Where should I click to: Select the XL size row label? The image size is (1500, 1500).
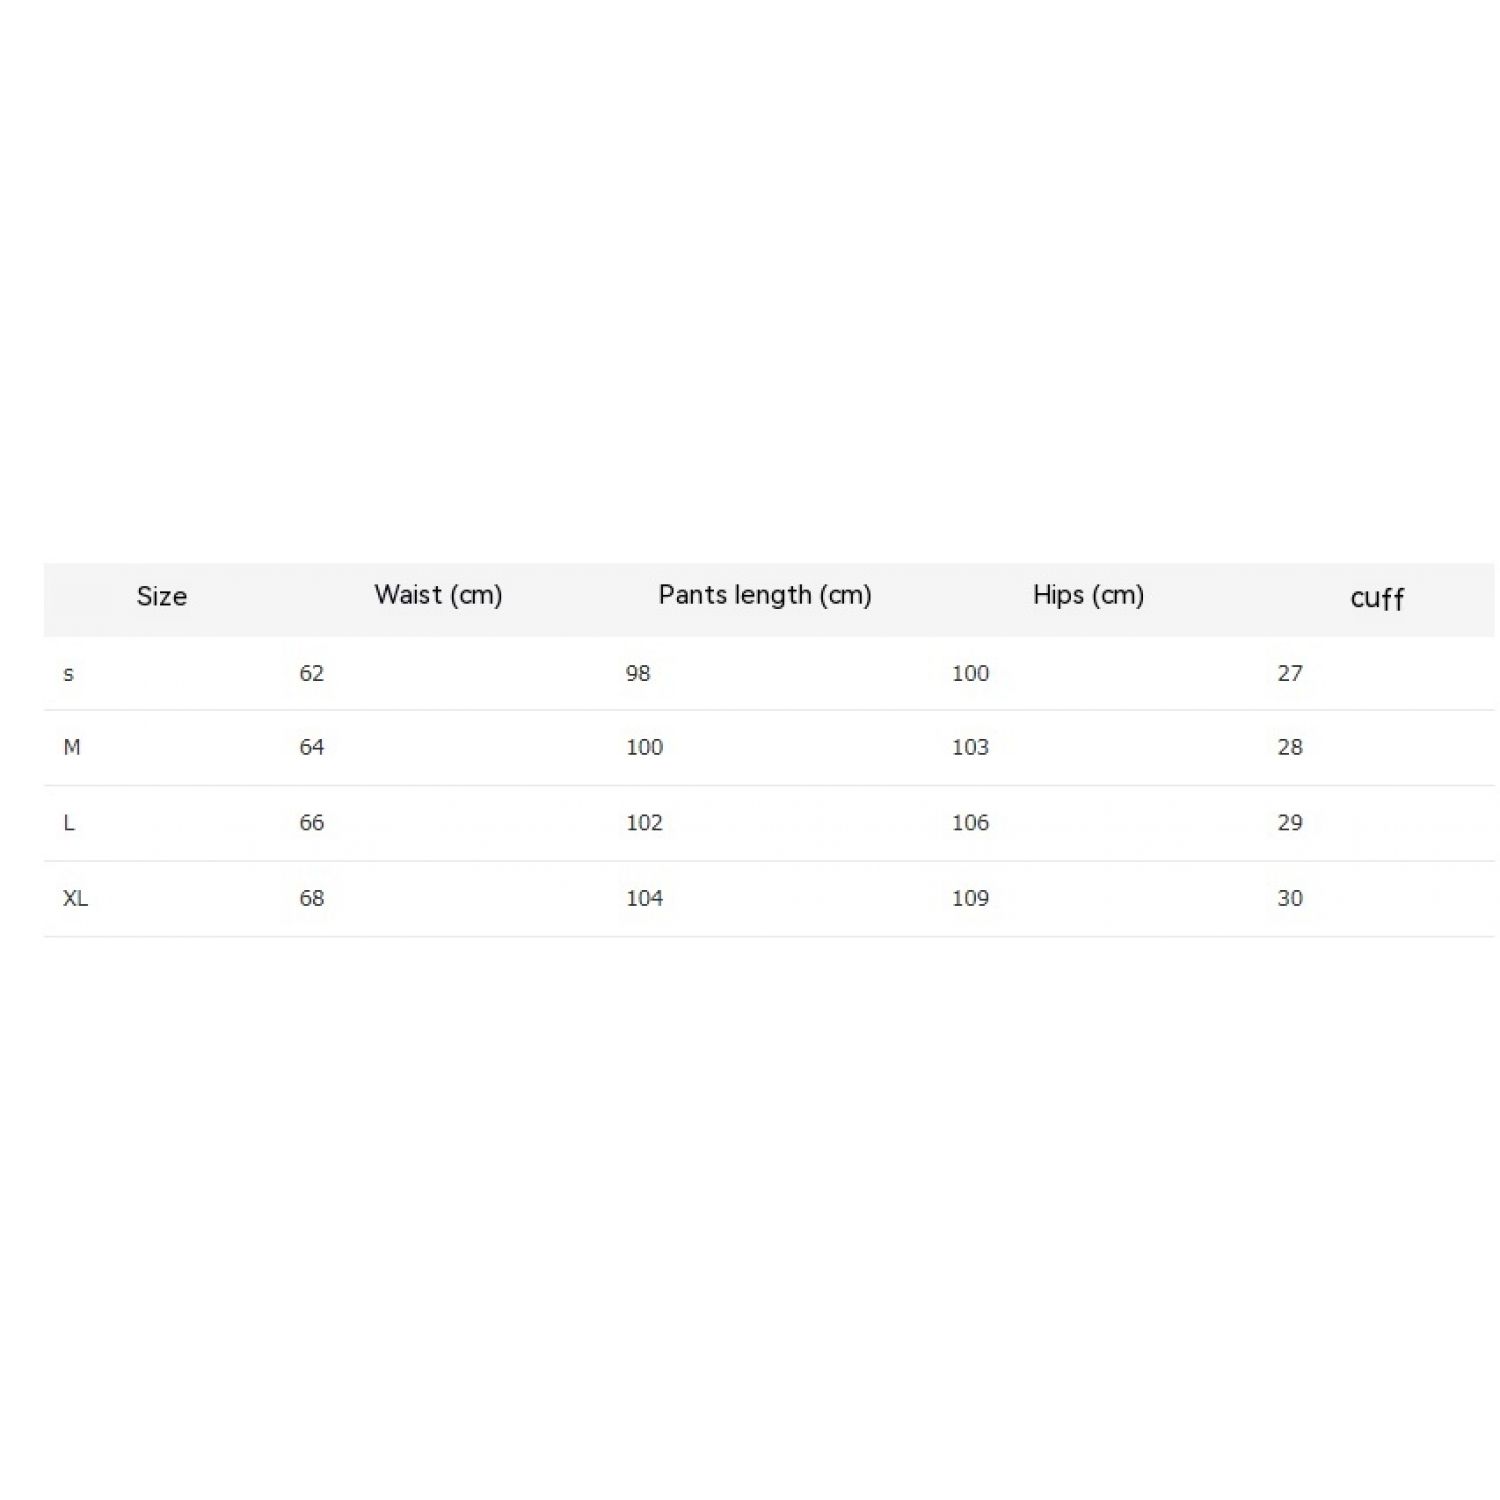[x=76, y=899]
